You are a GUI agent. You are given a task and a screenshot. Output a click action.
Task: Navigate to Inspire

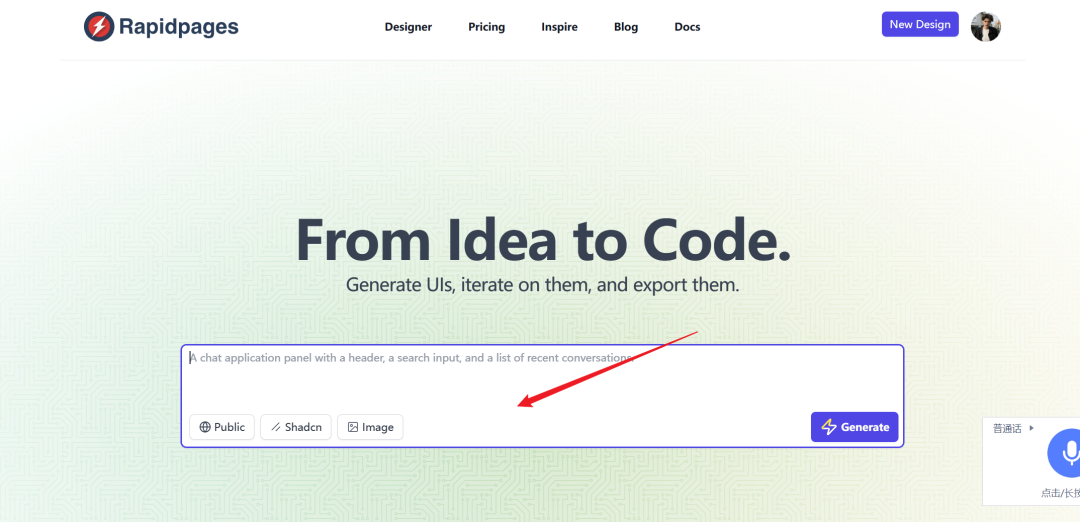click(x=559, y=27)
